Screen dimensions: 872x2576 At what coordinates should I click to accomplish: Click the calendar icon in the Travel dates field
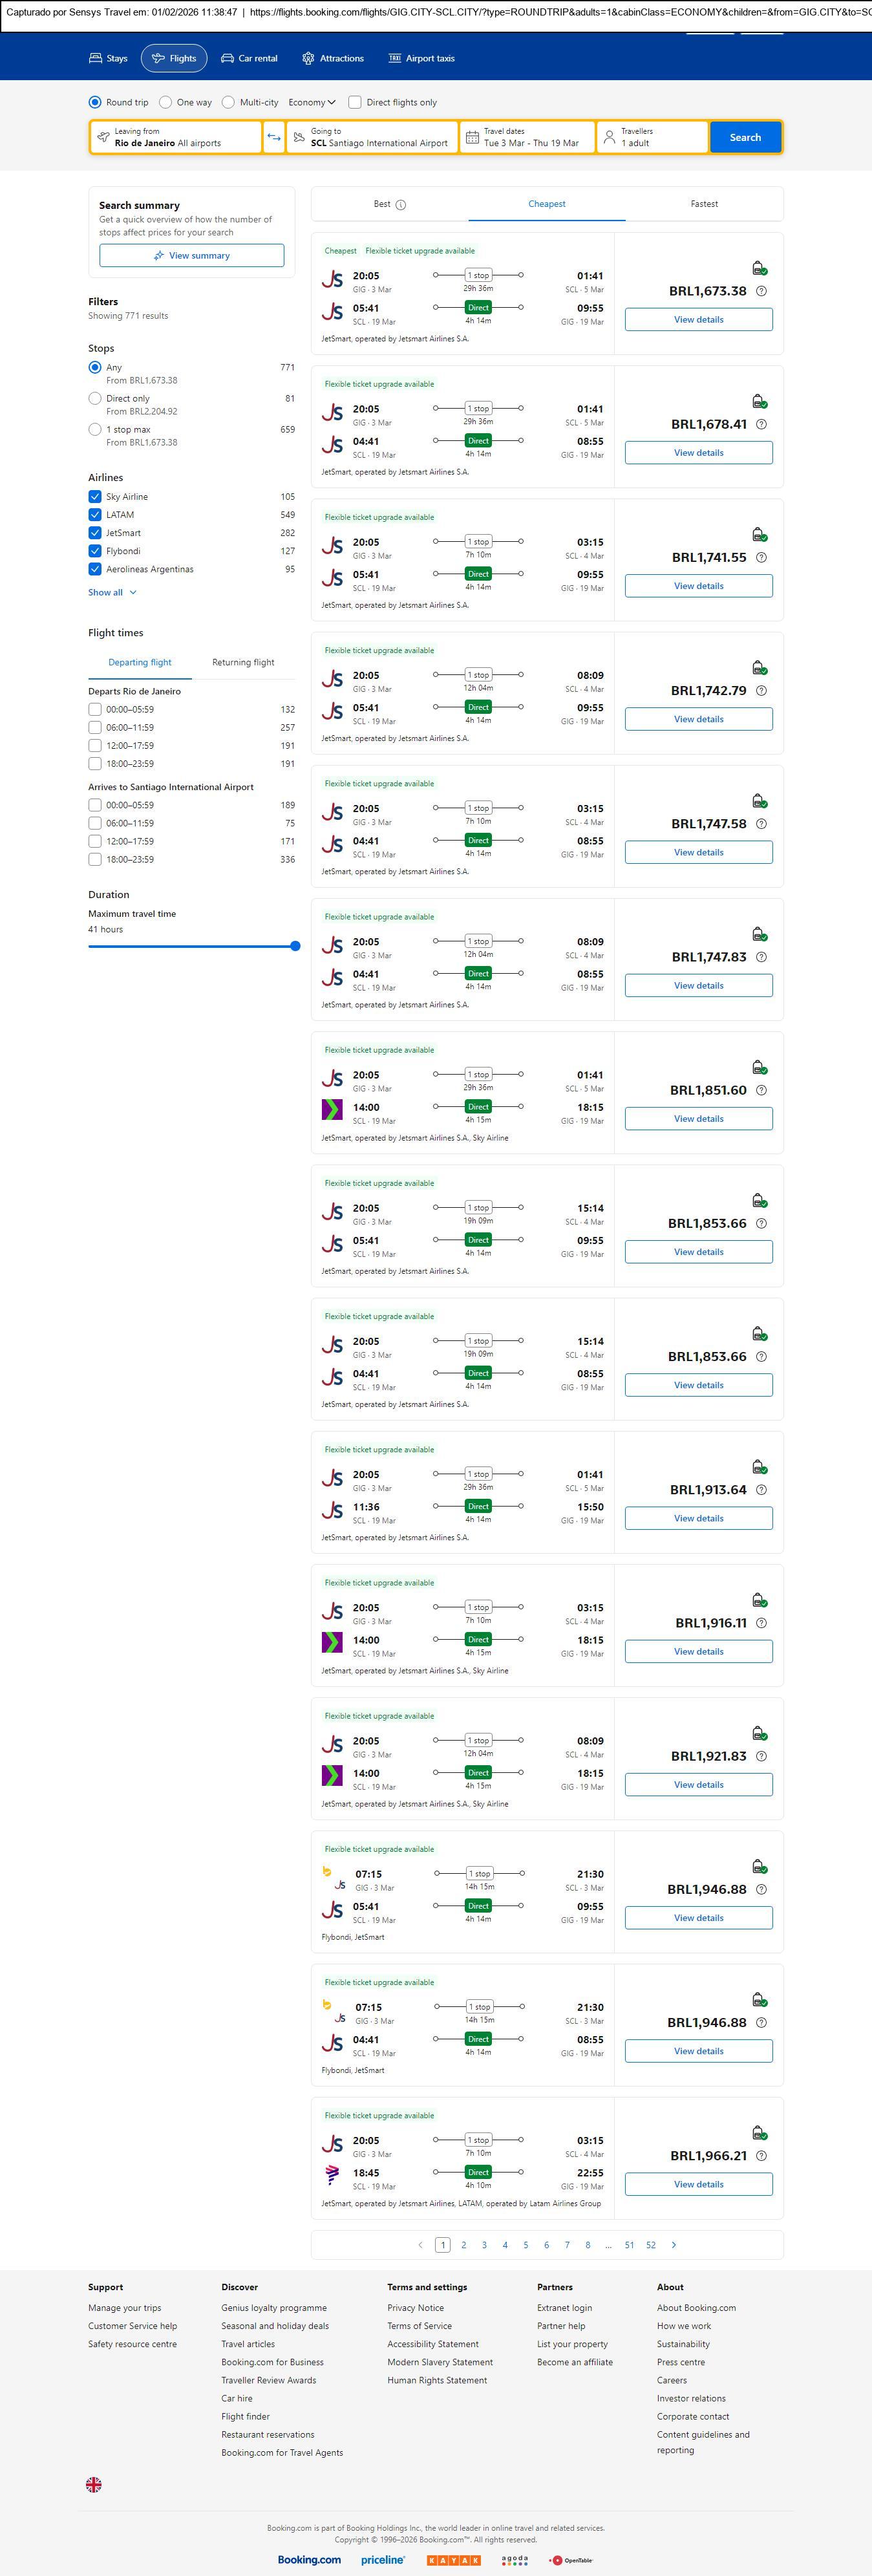(x=472, y=137)
